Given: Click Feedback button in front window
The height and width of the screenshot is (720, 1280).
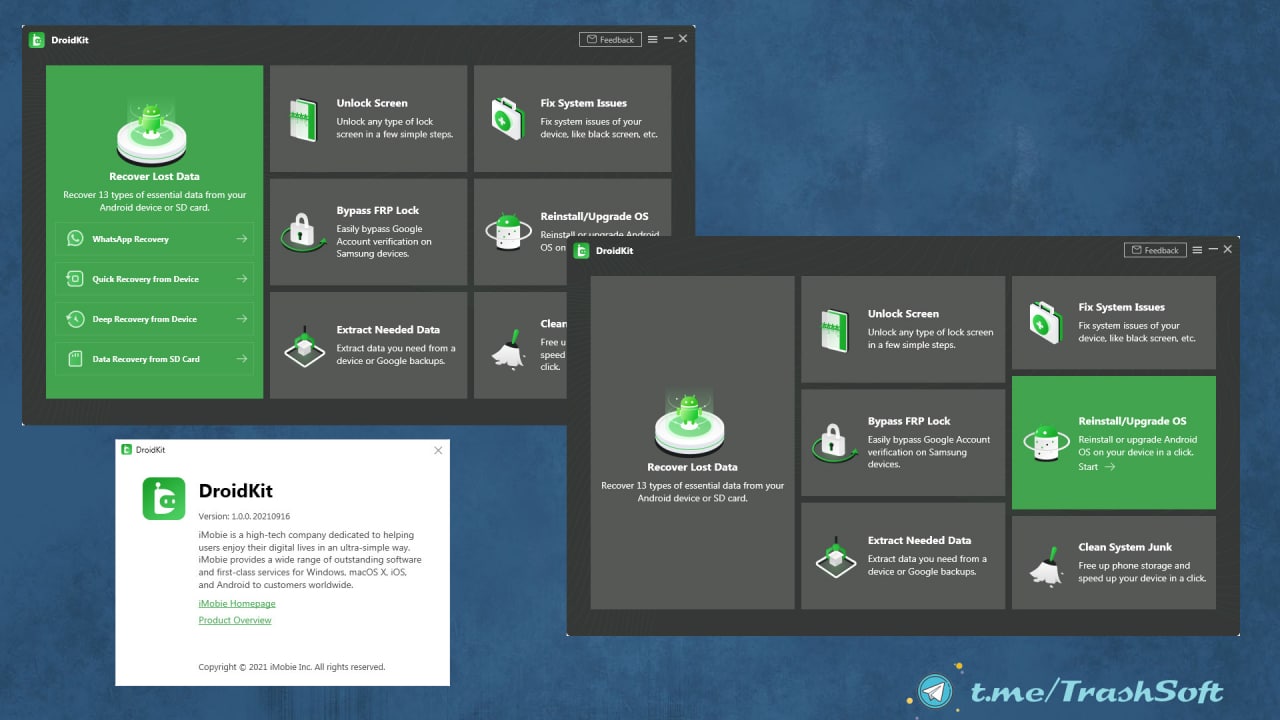Looking at the screenshot, I should pyautogui.click(x=1155, y=250).
